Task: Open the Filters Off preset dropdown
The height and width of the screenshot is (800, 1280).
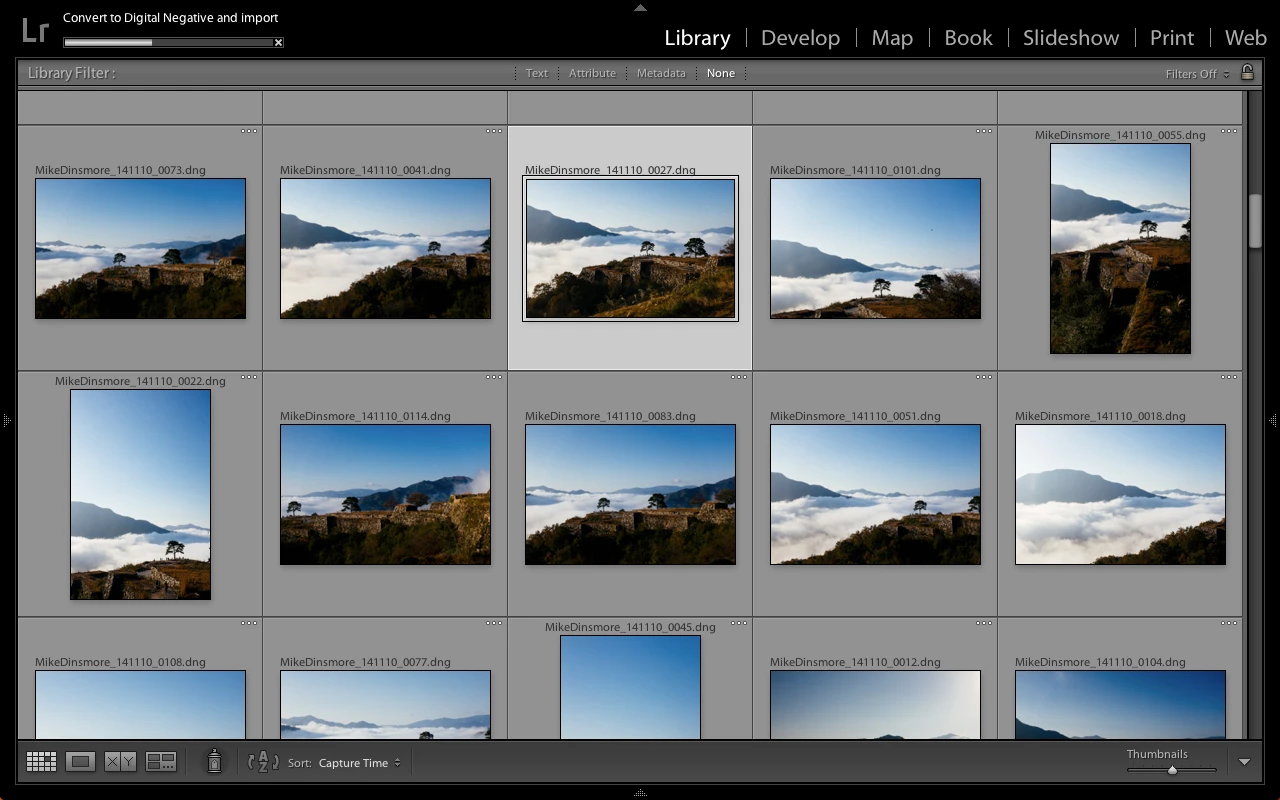Action: click(1197, 74)
